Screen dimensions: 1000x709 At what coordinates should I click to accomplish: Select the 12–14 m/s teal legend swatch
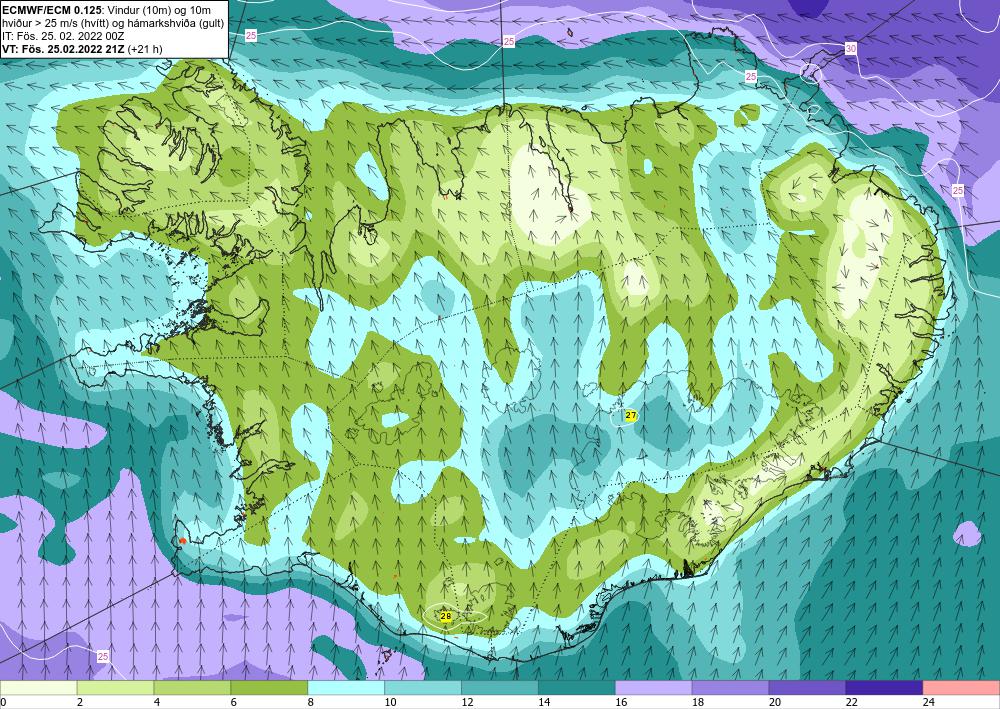click(x=500, y=688)
